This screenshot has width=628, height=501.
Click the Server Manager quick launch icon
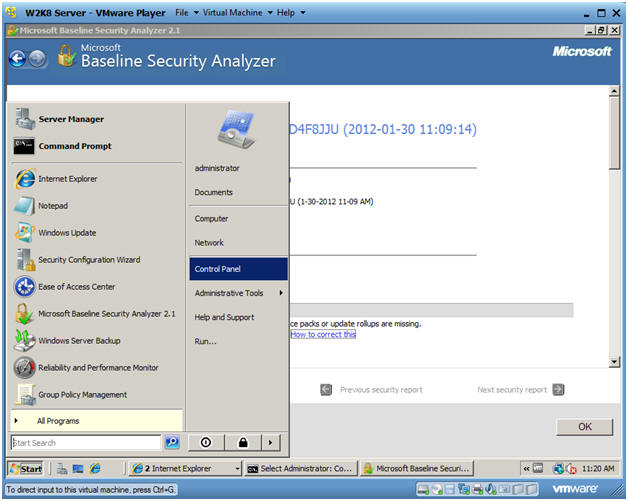pyautogui.click(x=62, y=468)
